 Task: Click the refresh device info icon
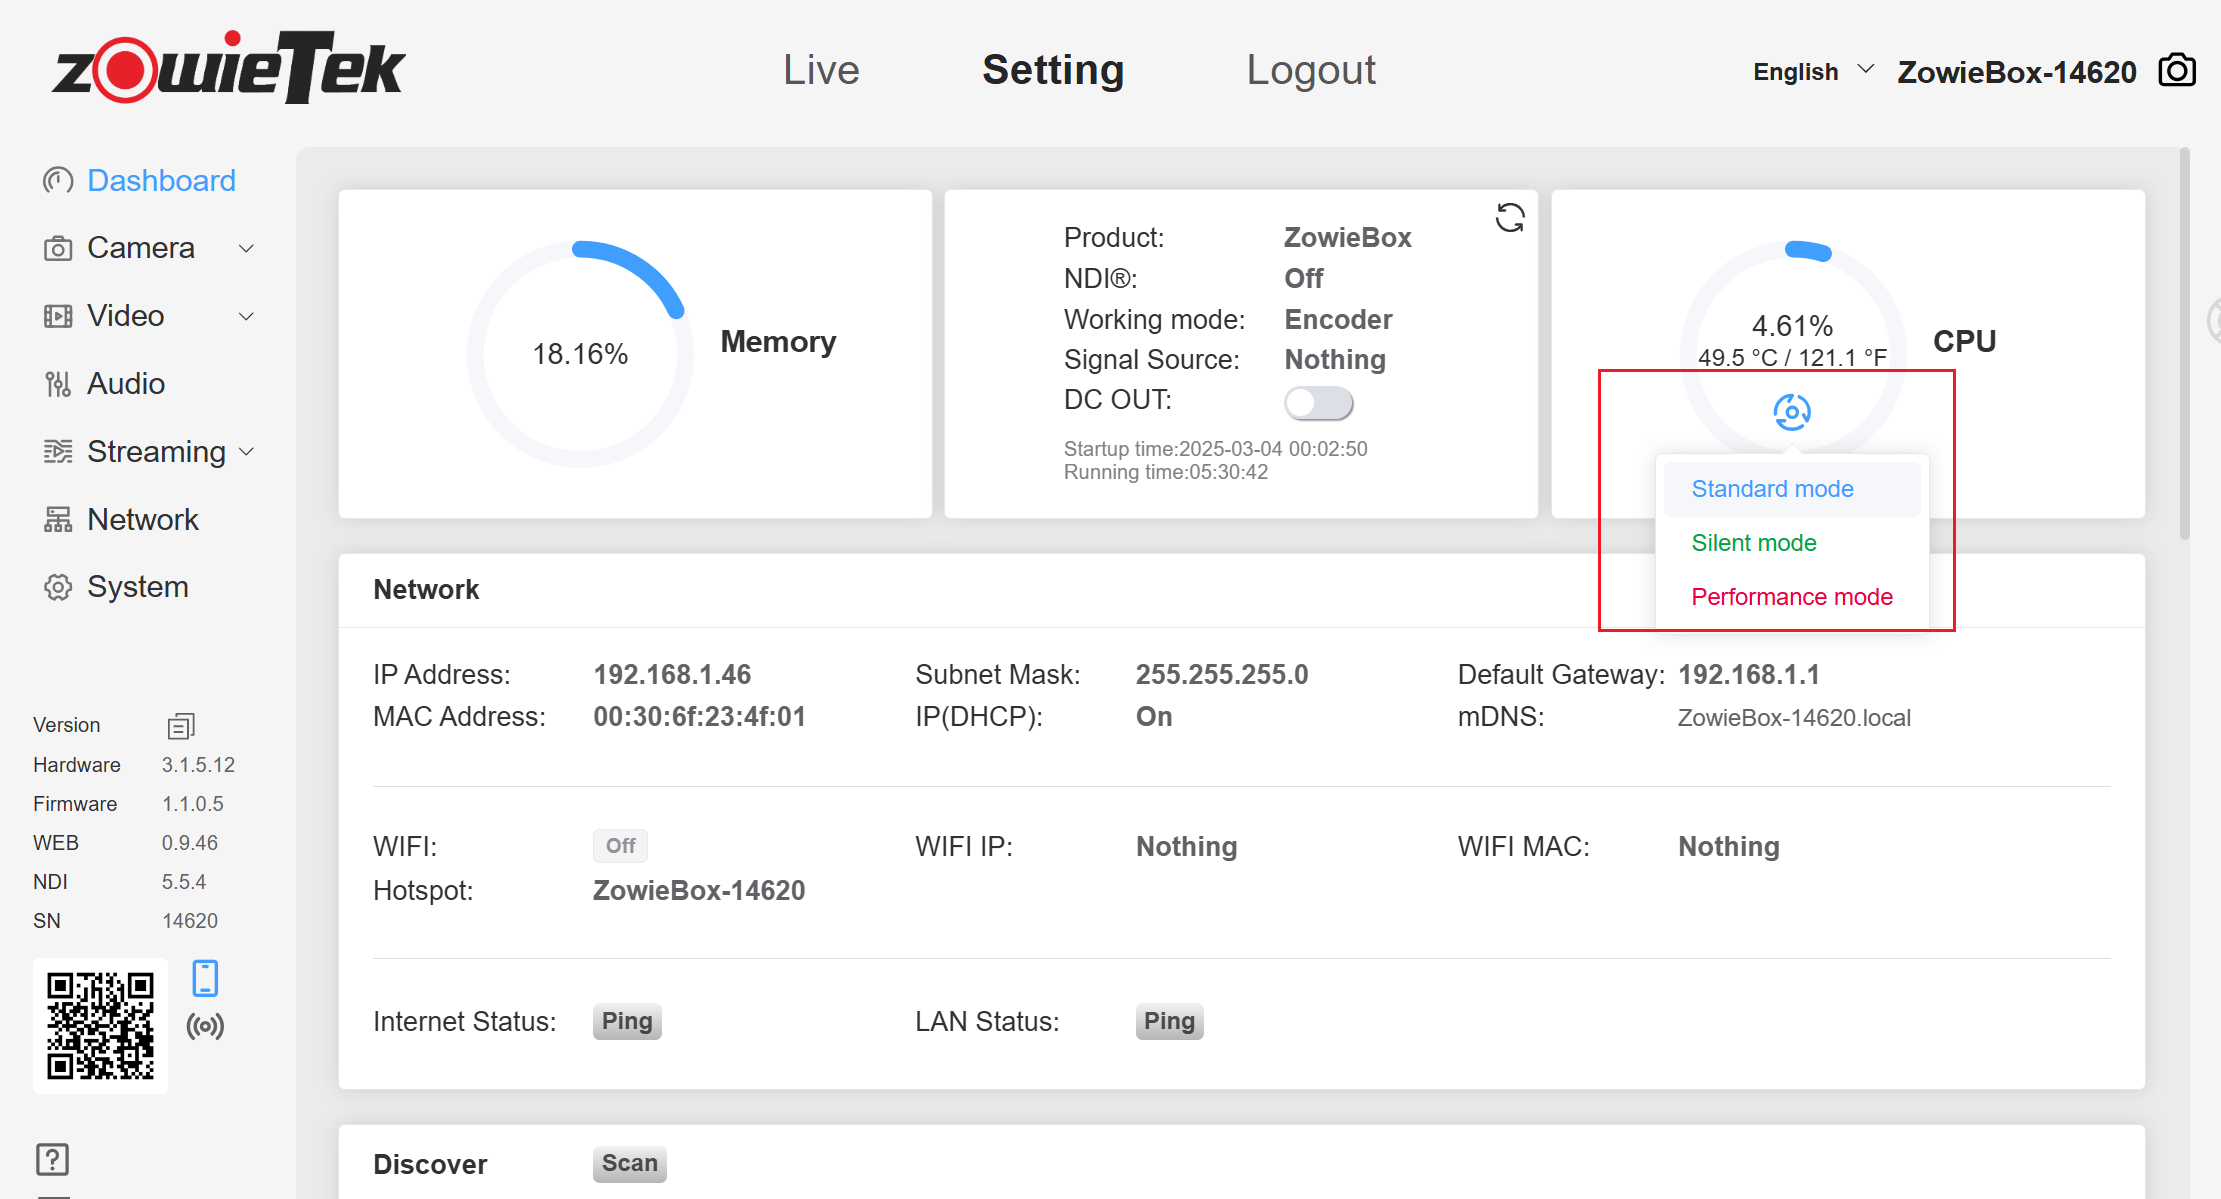coord(1509,217)
